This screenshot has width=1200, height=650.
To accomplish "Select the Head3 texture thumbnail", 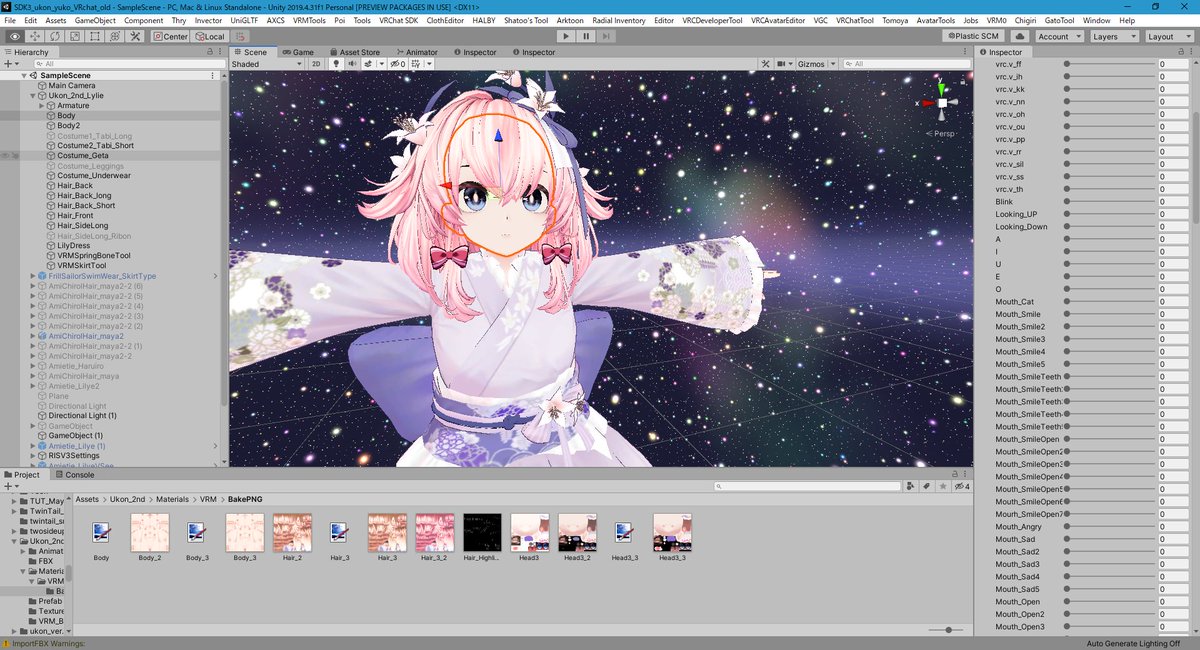I will click(x=530, y=532).
